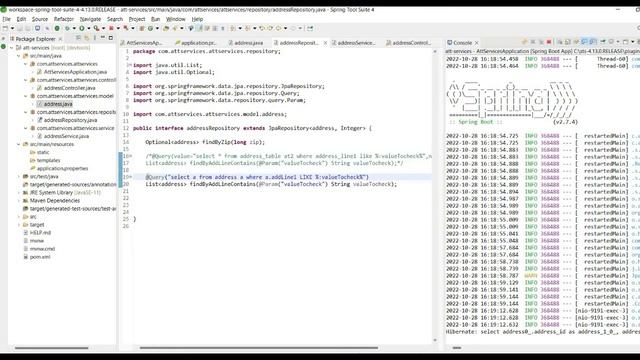The image size is (640, 360).
Task: Click the Debug bug toolbar icon
Action: (67, 28)
